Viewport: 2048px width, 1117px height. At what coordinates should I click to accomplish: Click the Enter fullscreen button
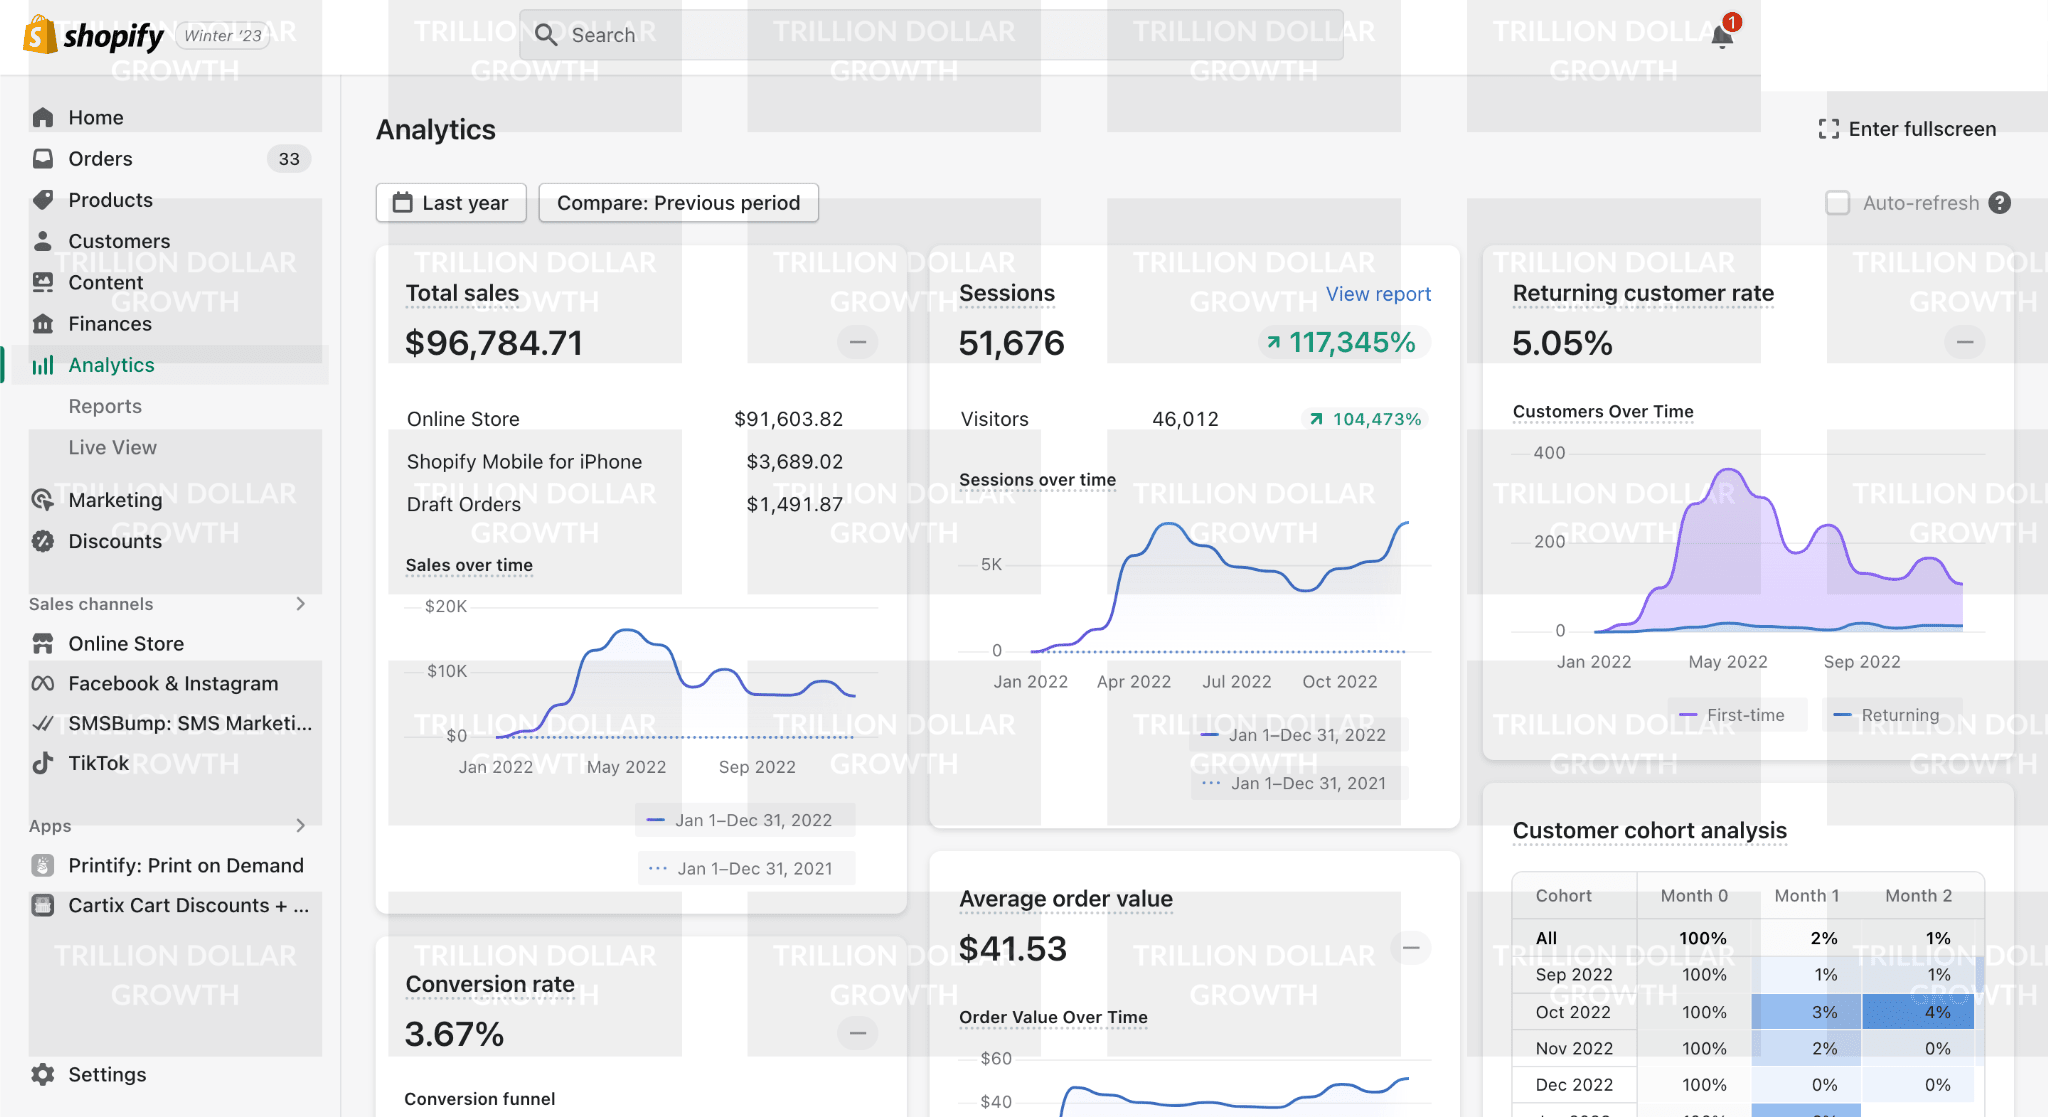click(x=1907, y=129)
